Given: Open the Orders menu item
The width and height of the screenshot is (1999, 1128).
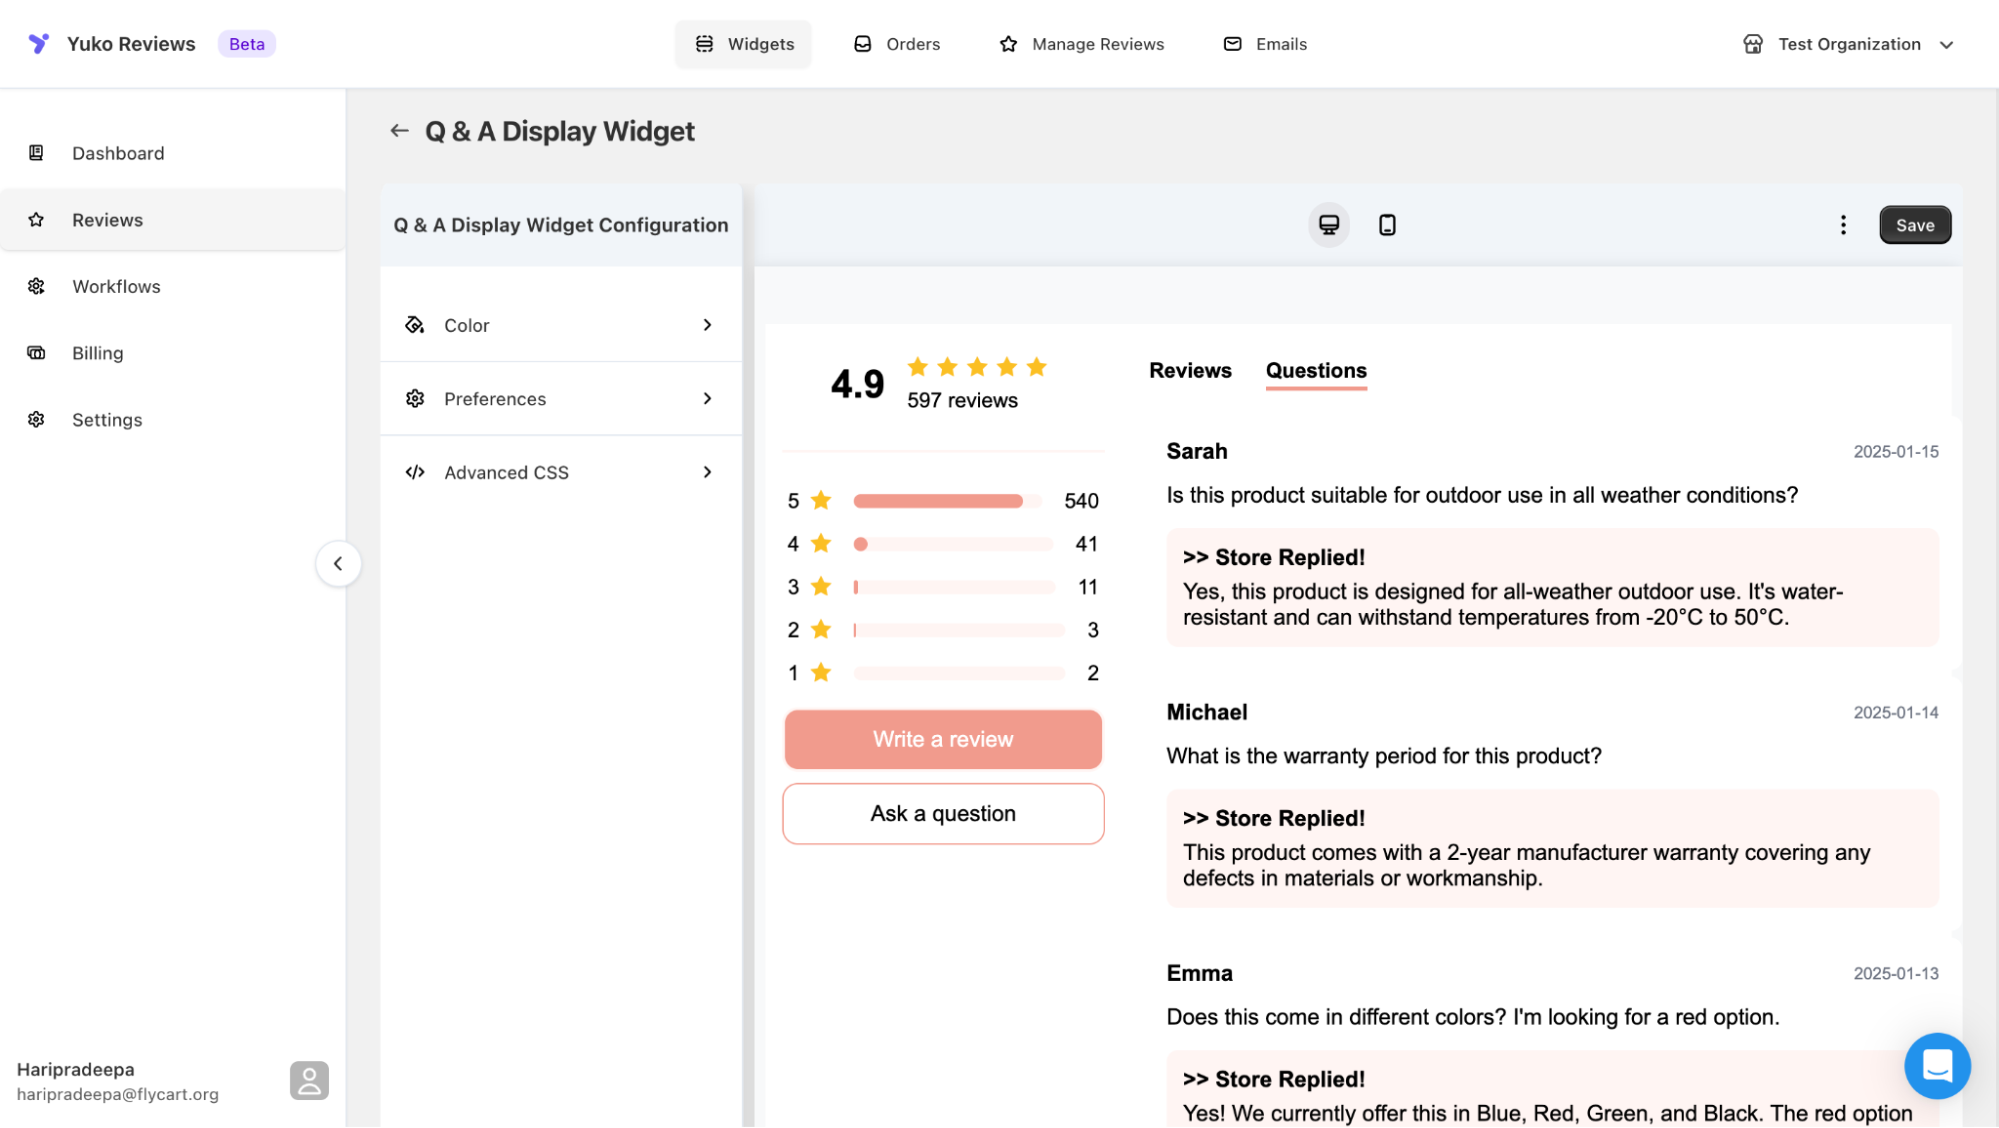Looking at the screenshot, I should tap(897, 44).
